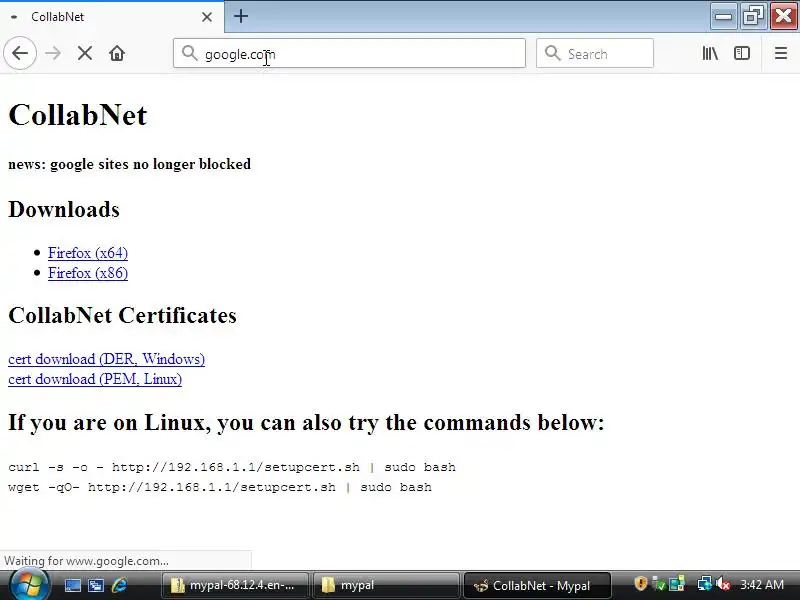Download Firefox (x64)
800x600 pixels.
88,253
